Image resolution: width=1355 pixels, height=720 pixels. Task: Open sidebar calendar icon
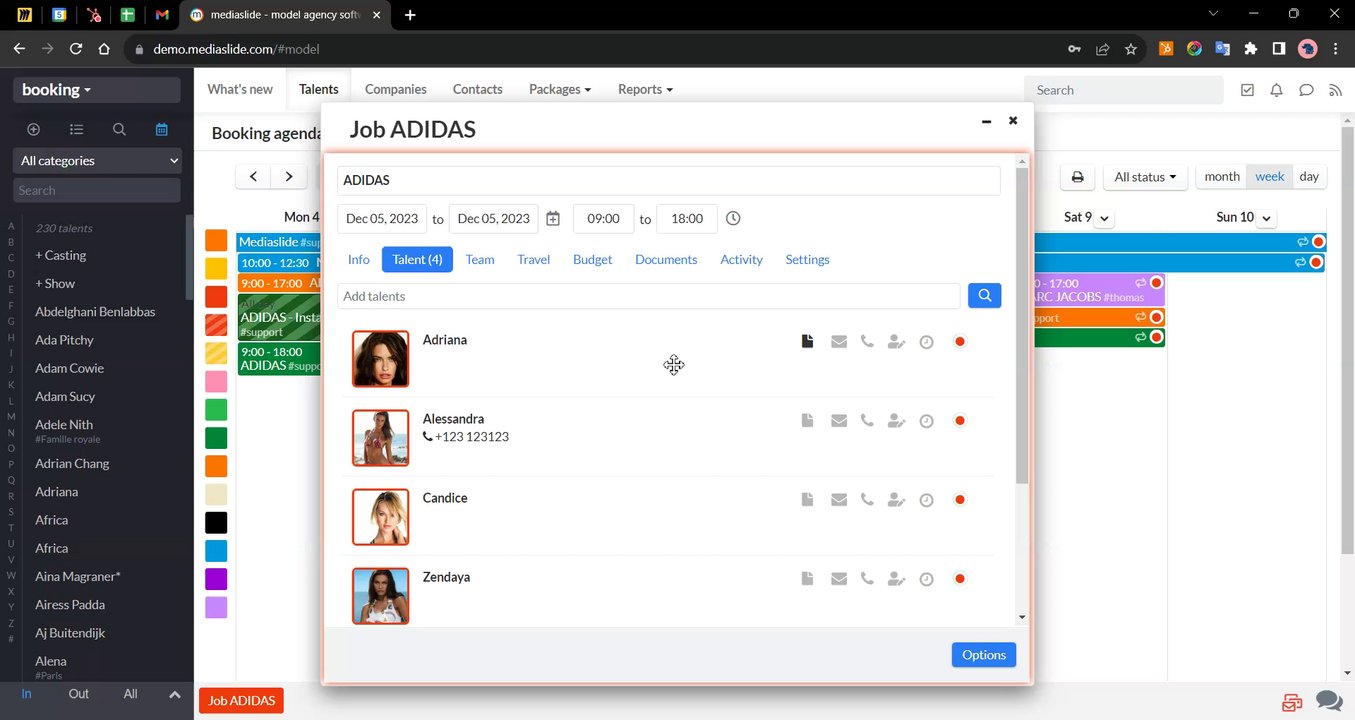coord(162,129)
